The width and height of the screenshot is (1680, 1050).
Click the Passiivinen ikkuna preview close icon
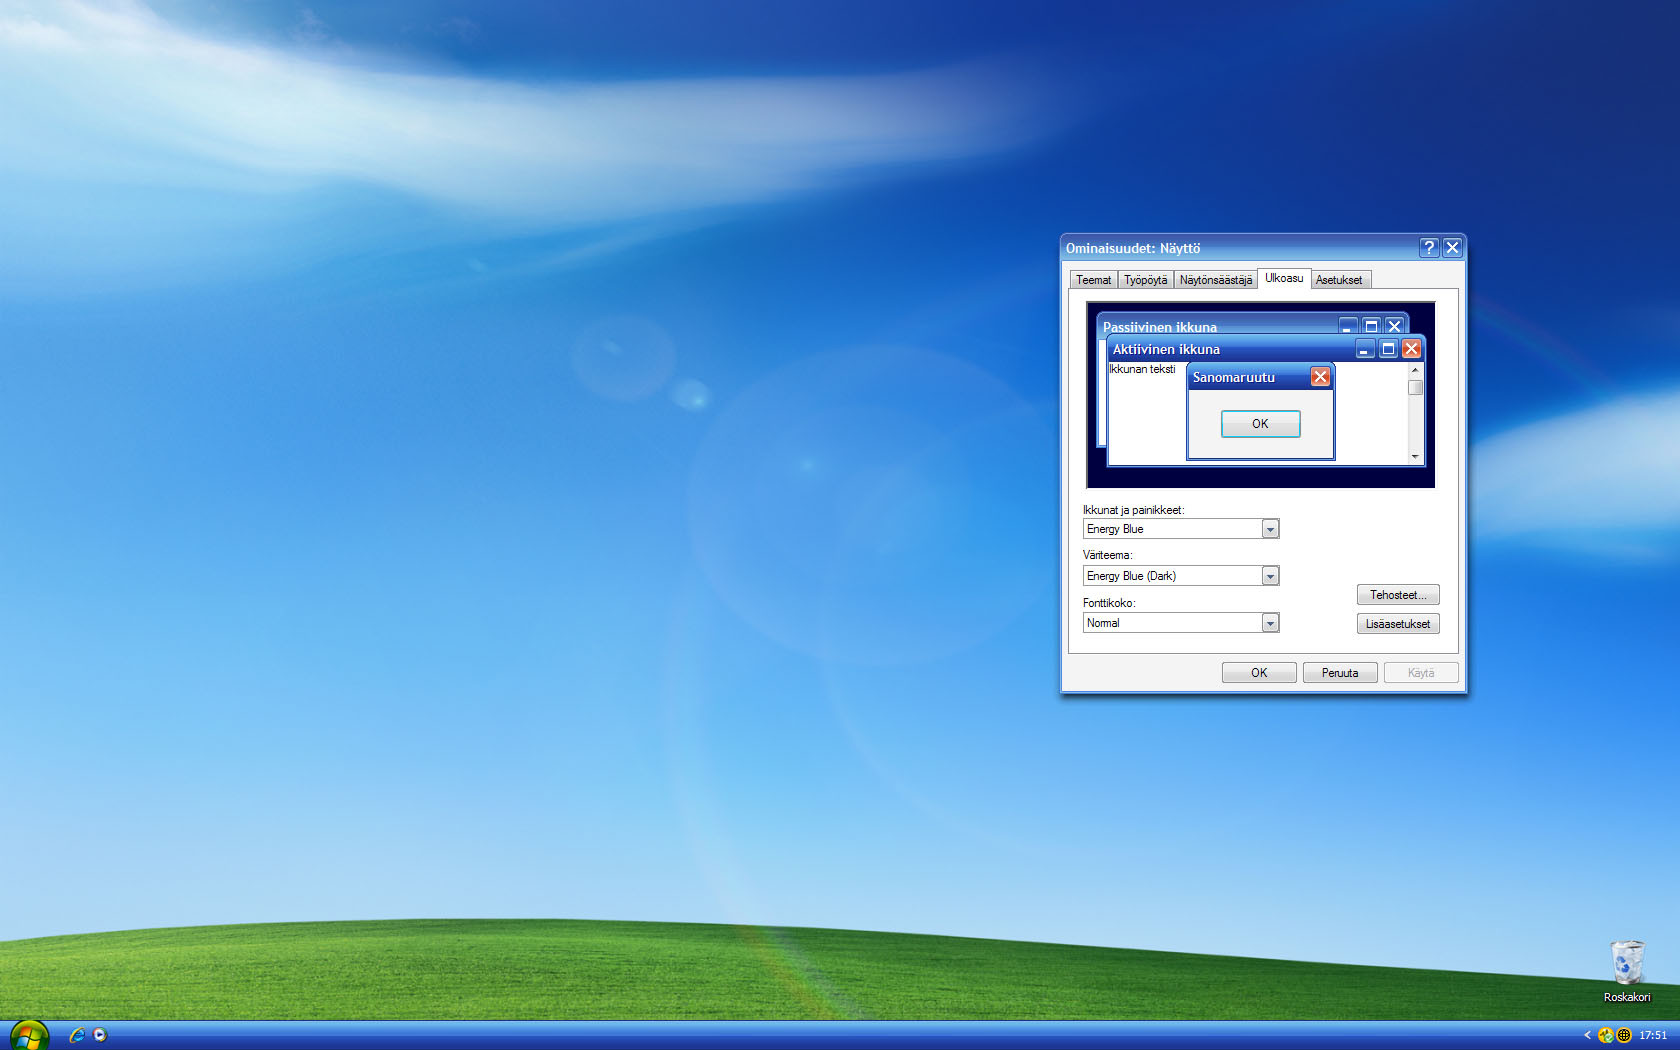coord(1394,326)
